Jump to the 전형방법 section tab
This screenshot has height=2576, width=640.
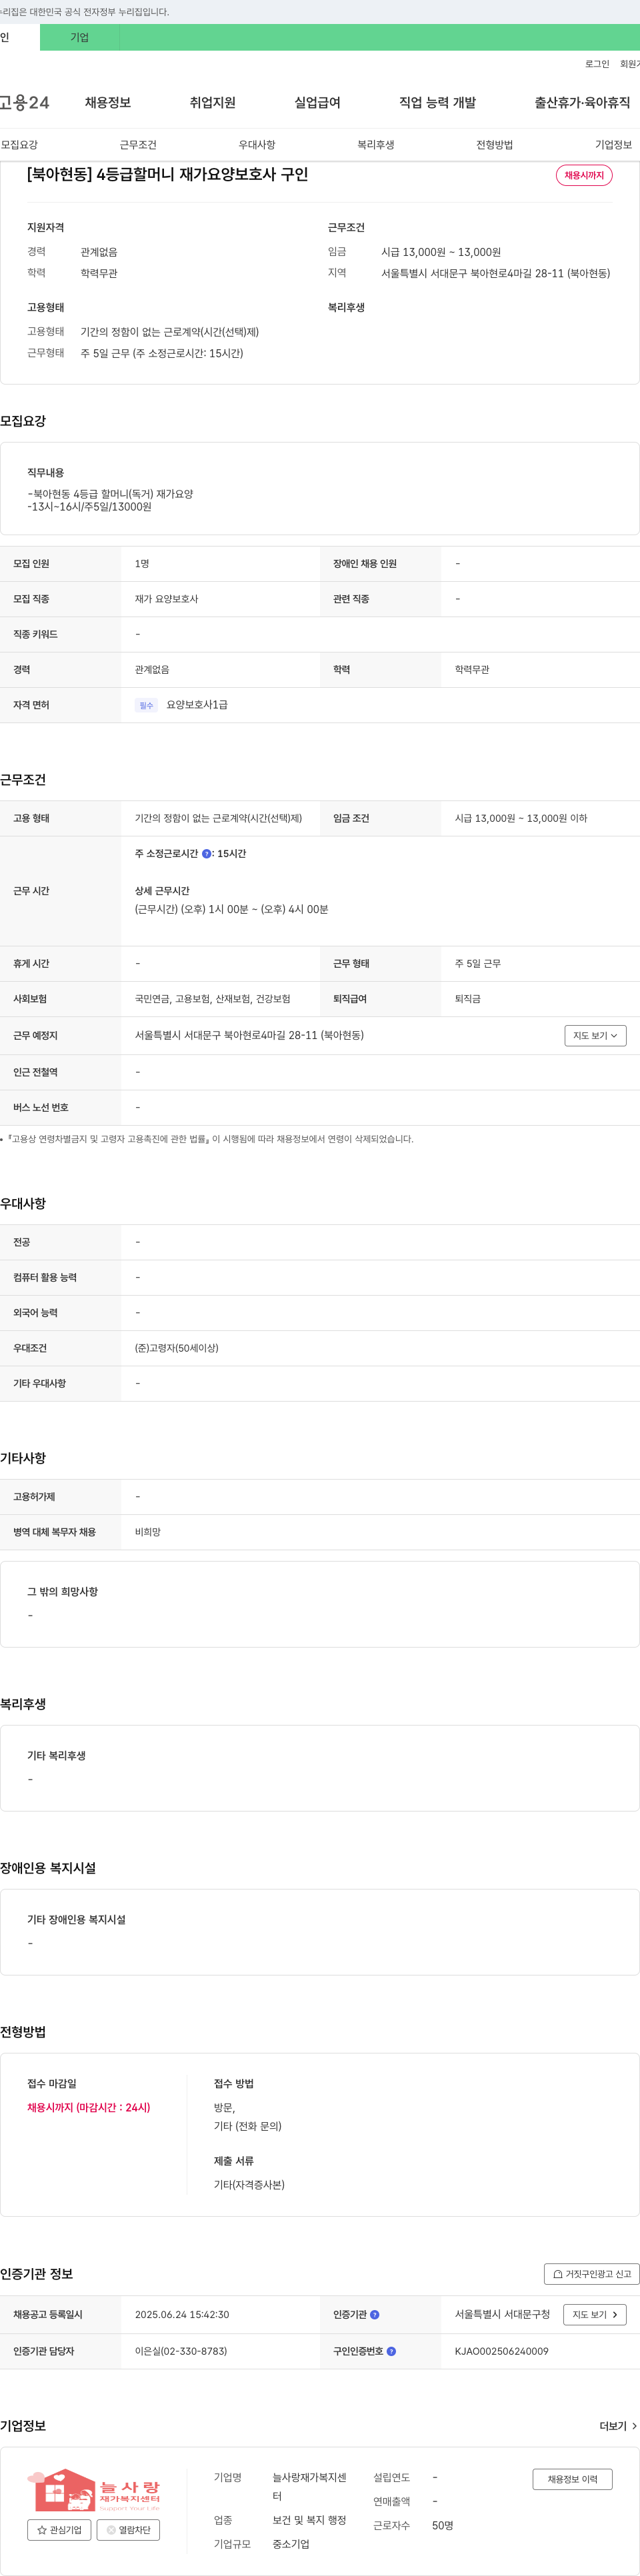click(x=495, y=145)
